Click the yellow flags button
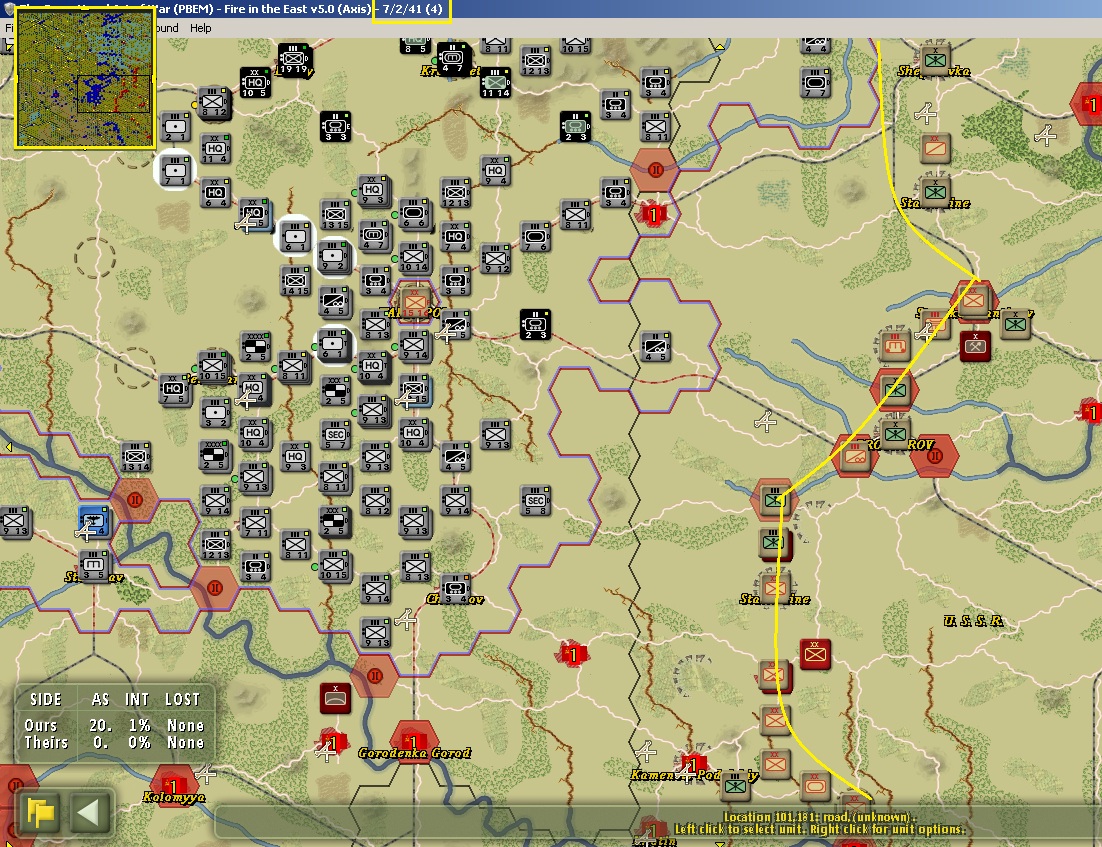Image resolution: width=1102 pixels, height=847 pixels. (x=40, y=813)
